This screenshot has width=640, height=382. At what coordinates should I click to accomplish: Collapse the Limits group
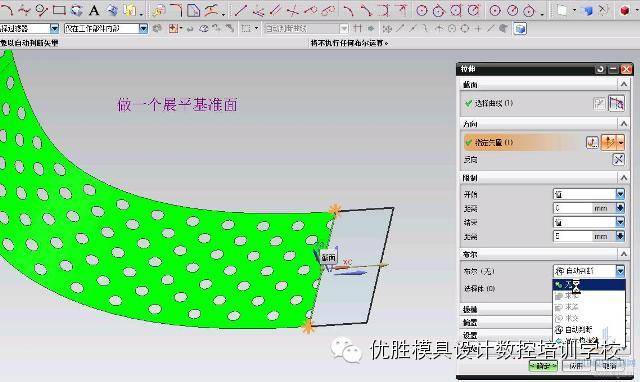[624, 178]
